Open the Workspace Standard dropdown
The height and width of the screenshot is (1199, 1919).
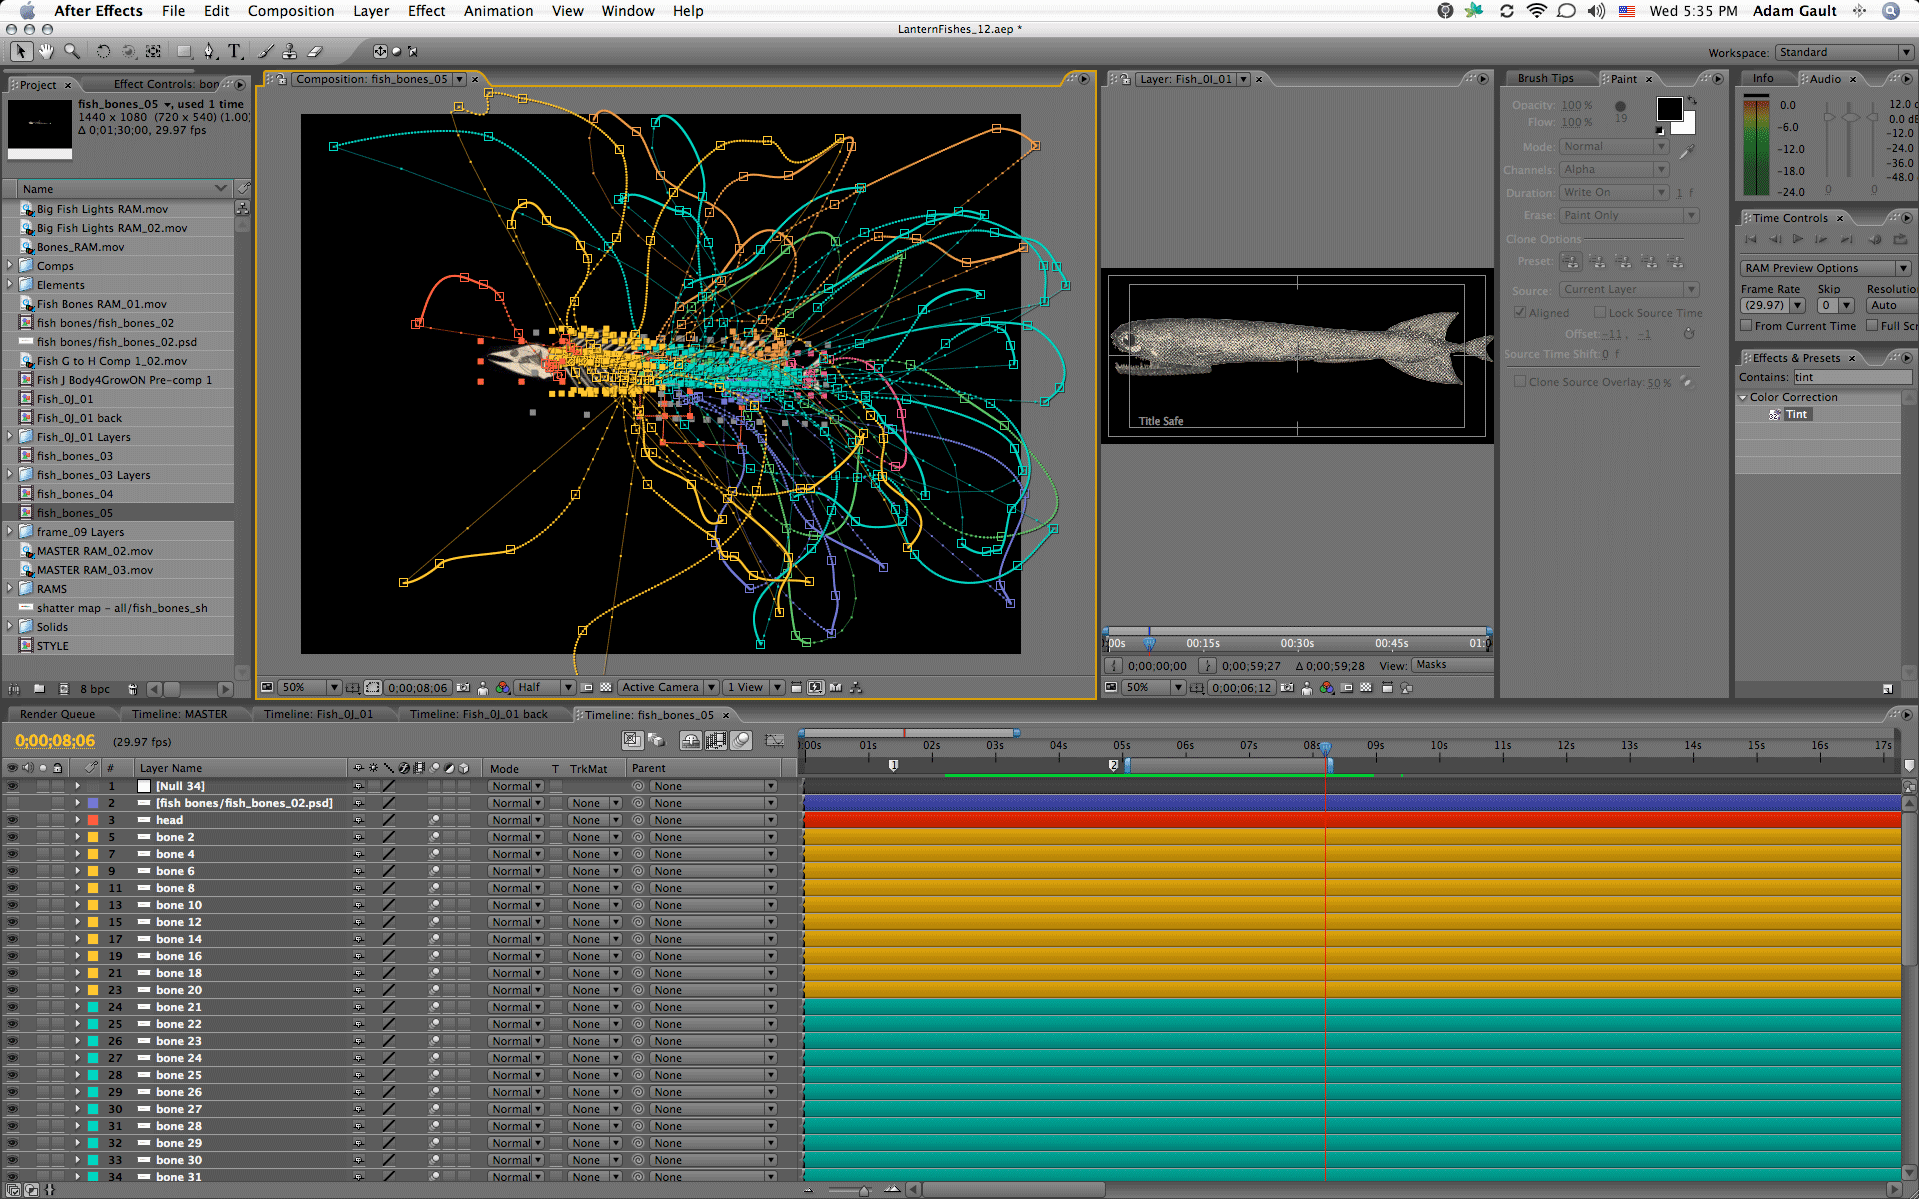point(1844,52)
